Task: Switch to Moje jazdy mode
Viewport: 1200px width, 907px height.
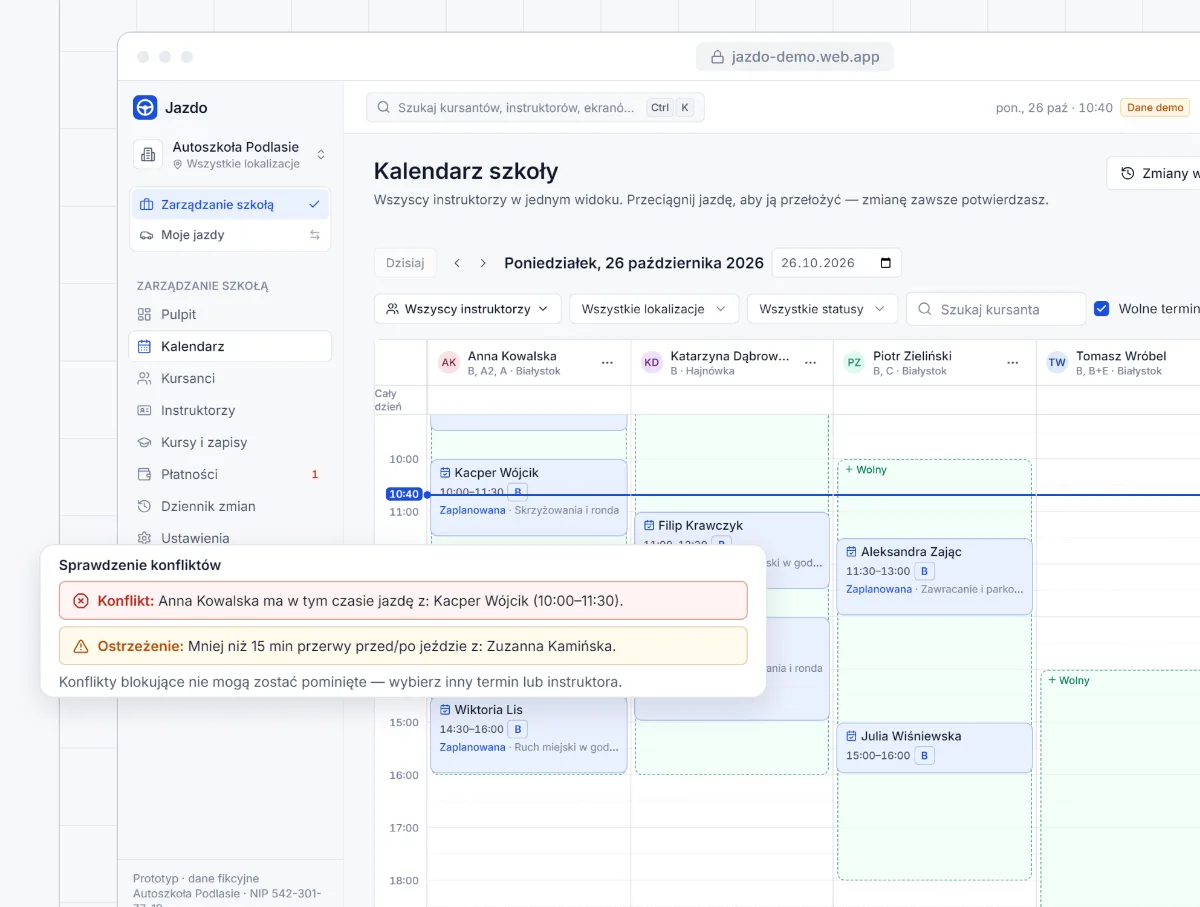Action: (231, 235)
